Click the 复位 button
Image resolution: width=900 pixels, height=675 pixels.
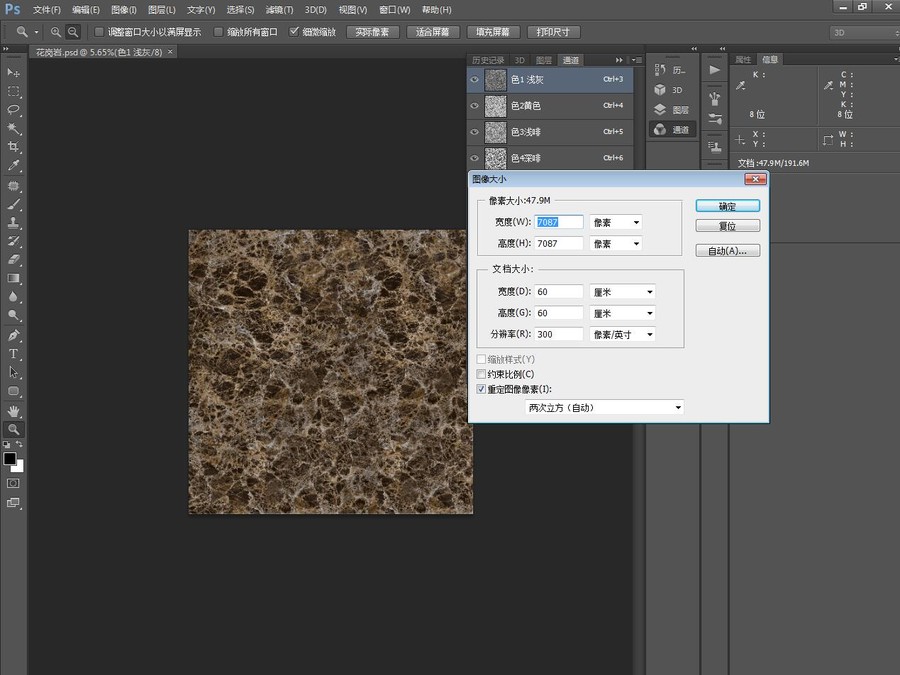click(x=728, y=226)
